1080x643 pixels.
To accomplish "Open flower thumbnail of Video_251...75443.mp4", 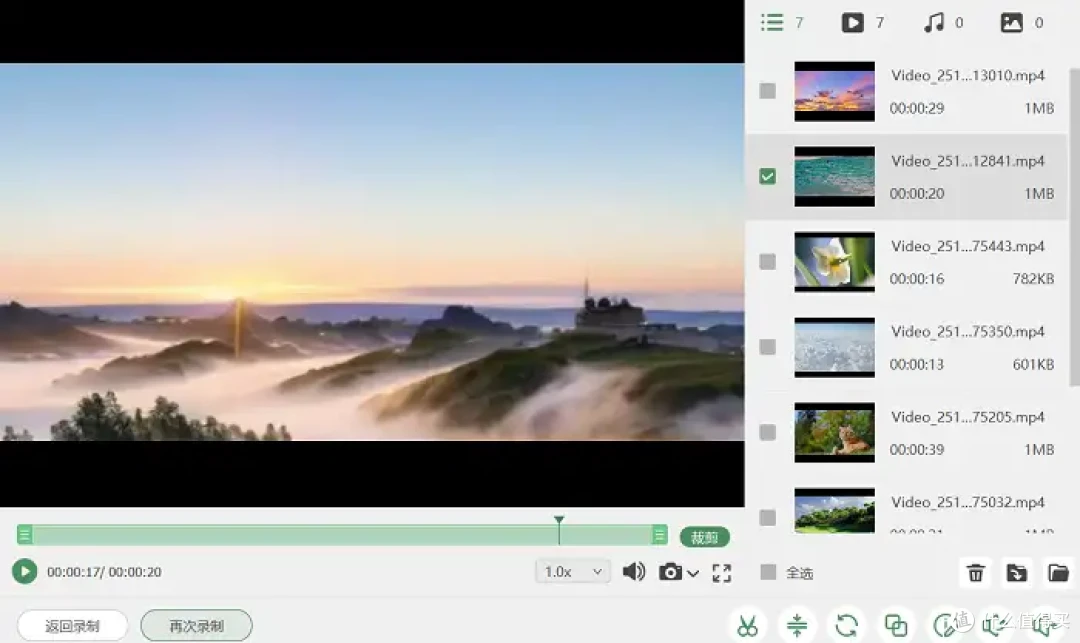I will coord(834,262).
